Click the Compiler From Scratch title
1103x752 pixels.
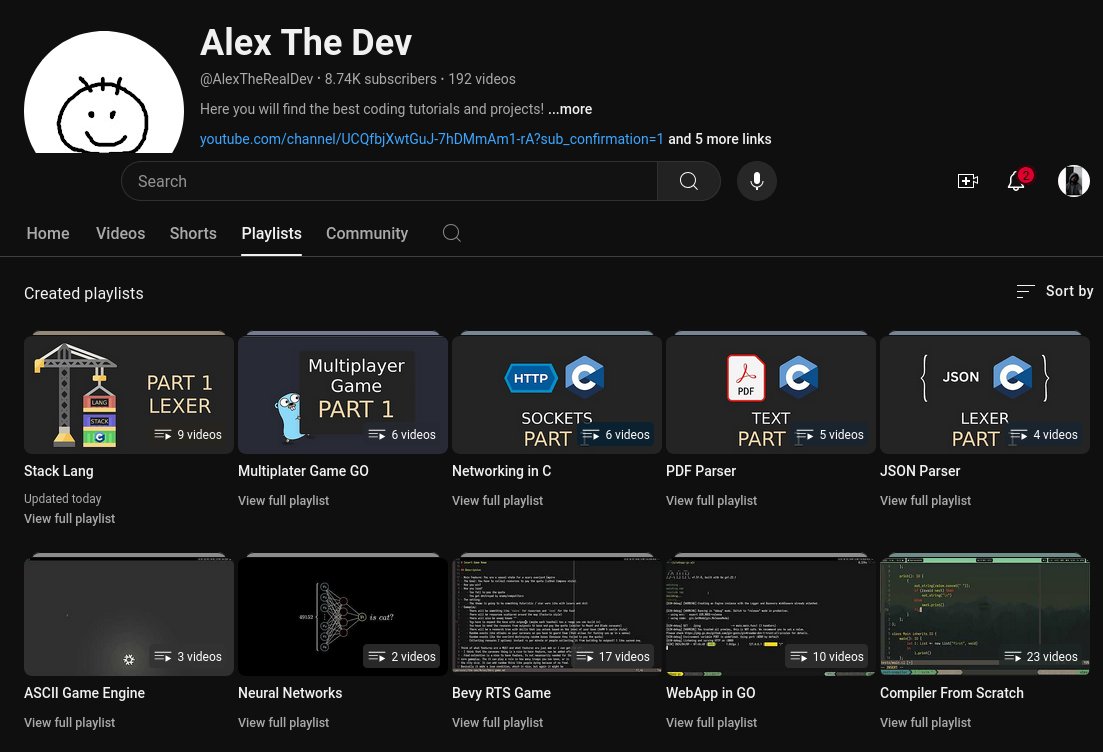coord(952,694)
